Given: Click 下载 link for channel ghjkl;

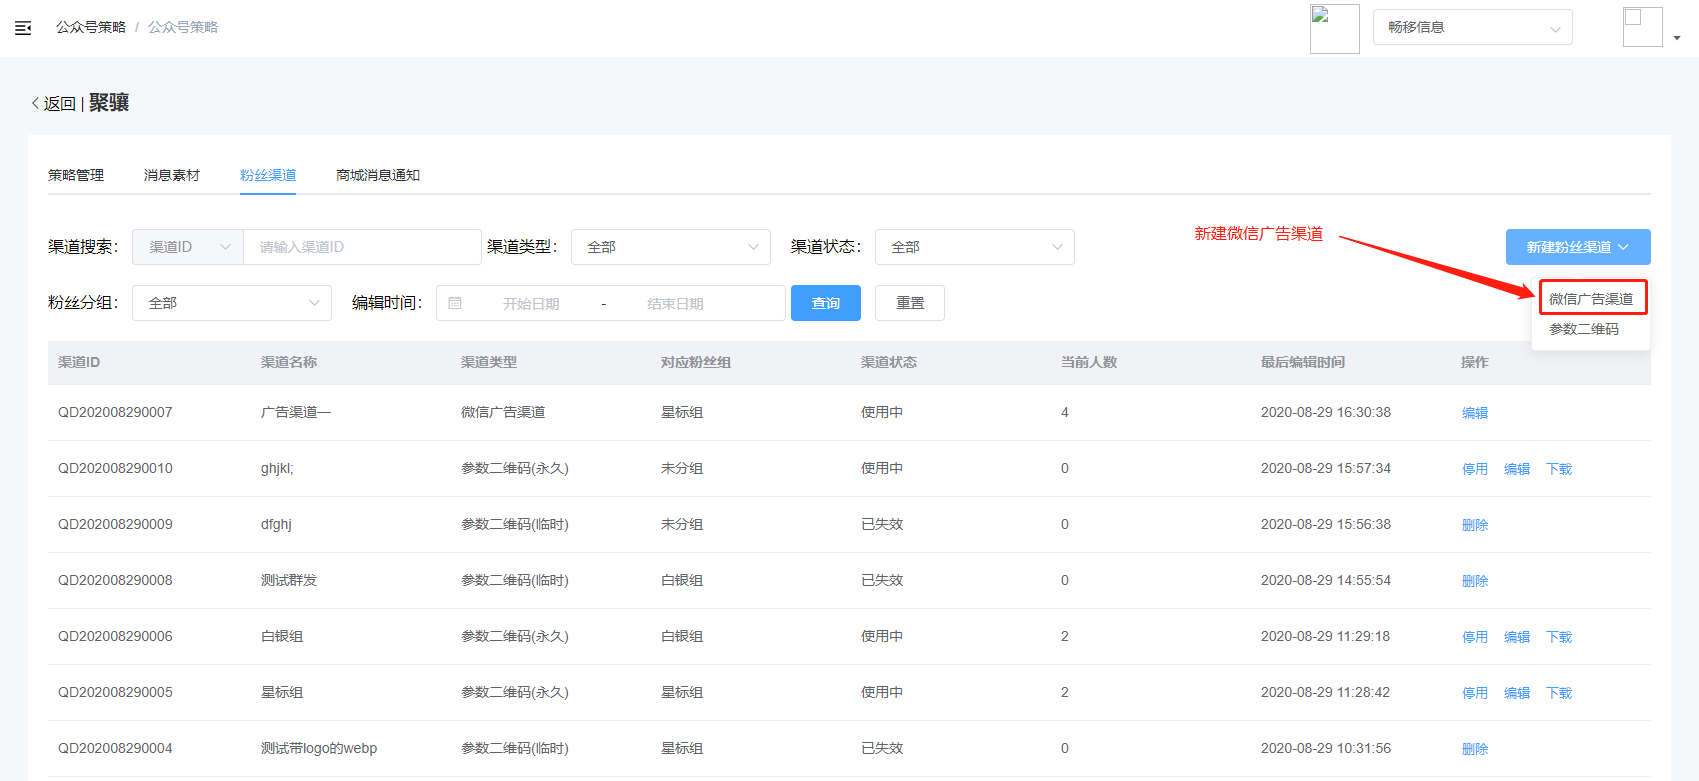Looking at the screenshot, I should click(1559, 469).
